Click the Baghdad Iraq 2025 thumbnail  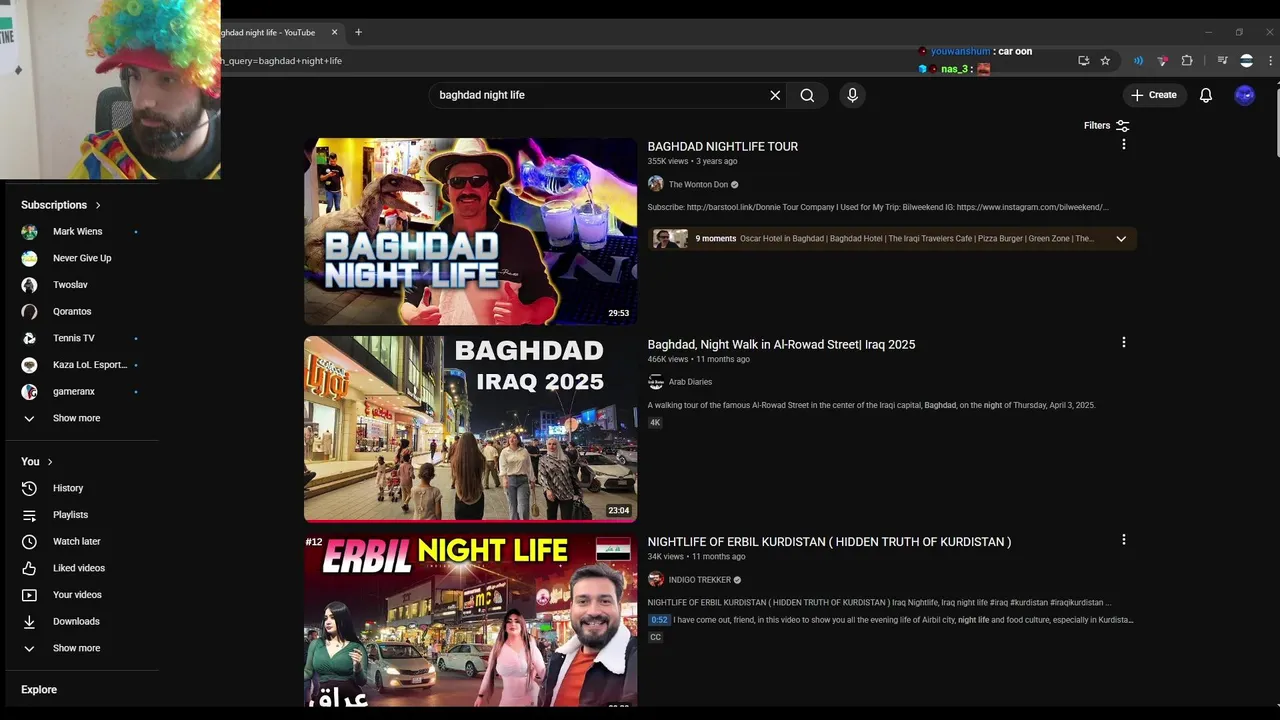point(470,429)
